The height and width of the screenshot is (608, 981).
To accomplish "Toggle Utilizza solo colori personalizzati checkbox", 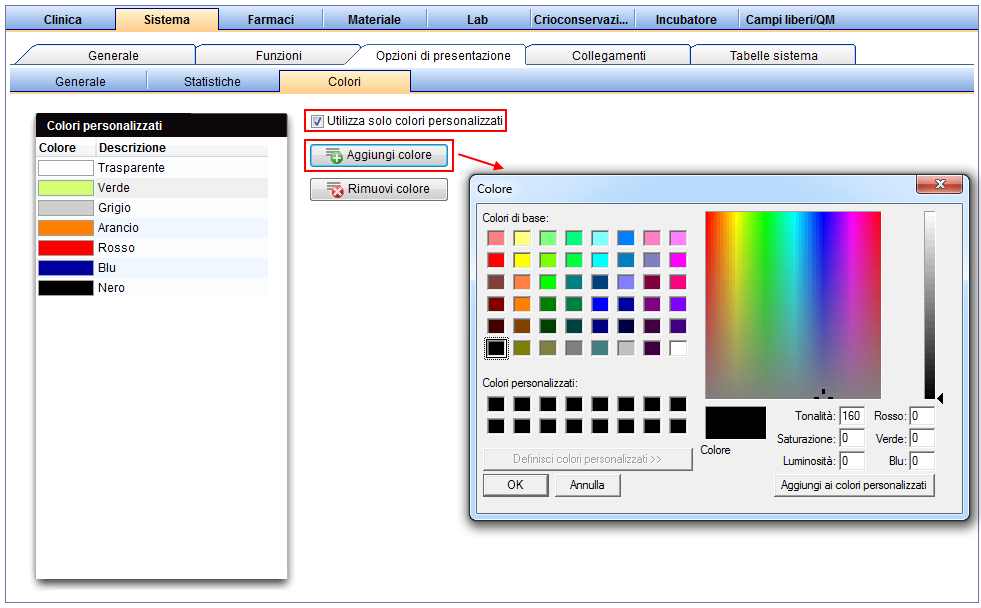I will point(317,121).
